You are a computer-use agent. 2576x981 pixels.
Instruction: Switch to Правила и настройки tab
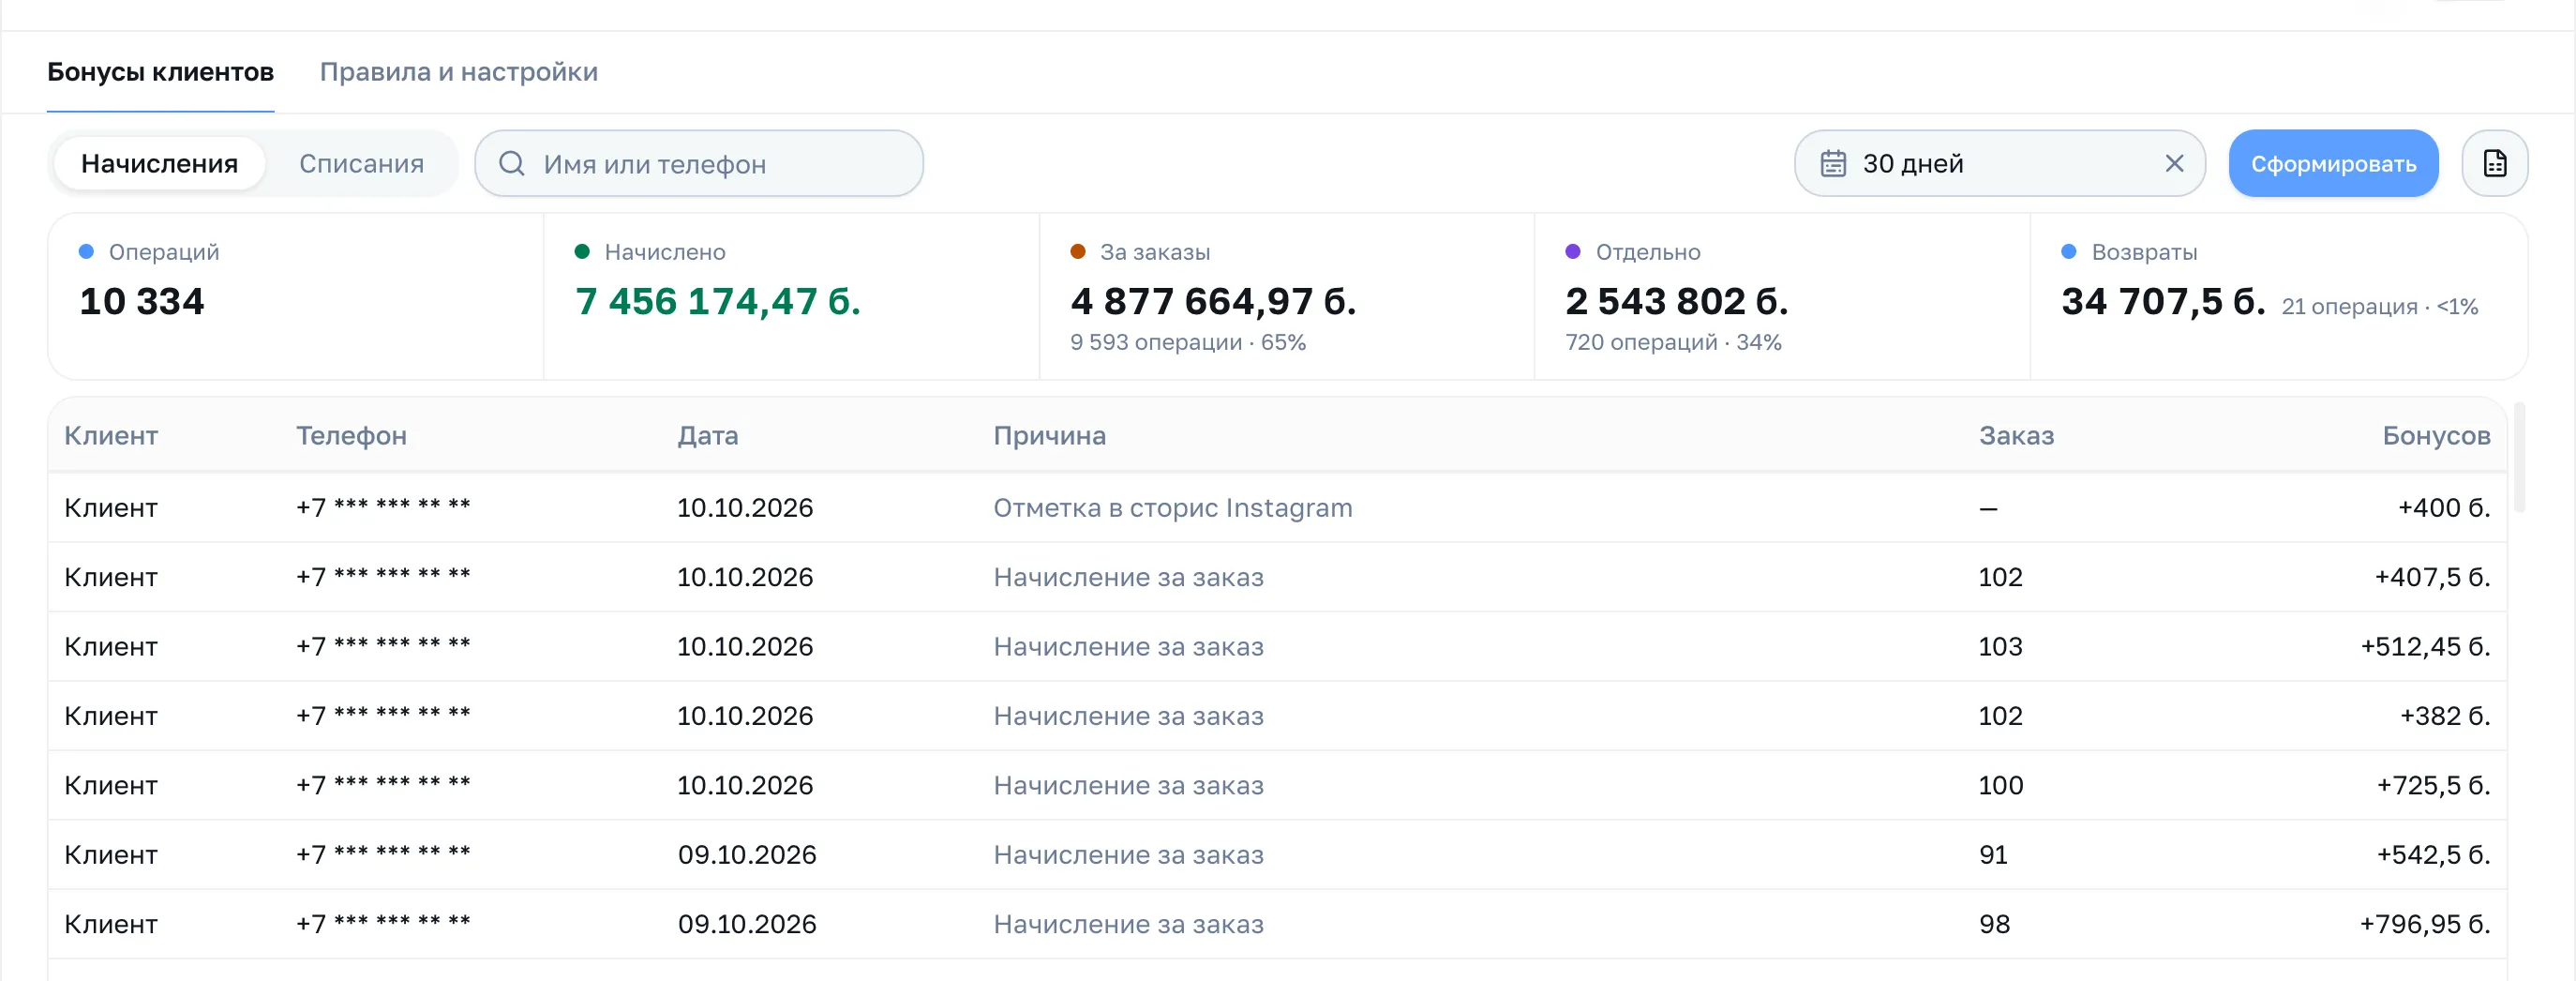tap(458, 72)
